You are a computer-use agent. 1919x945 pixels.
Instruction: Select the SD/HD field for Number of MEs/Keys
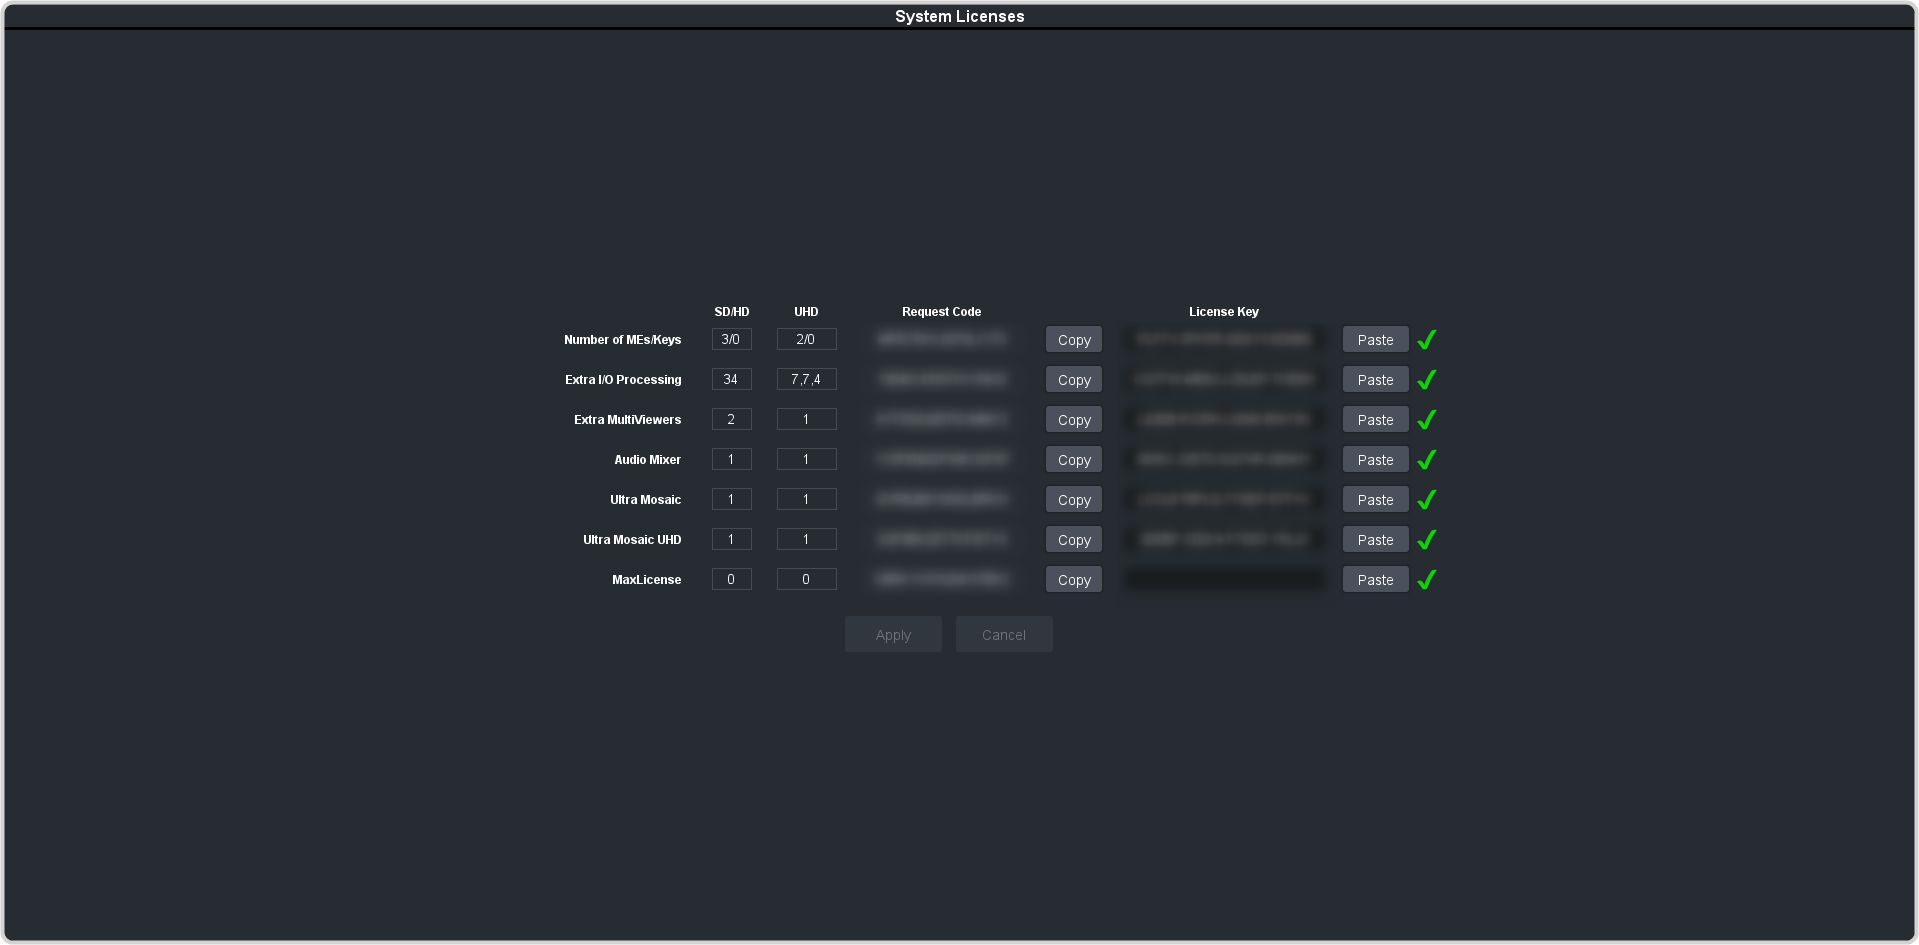click(731, 340)
